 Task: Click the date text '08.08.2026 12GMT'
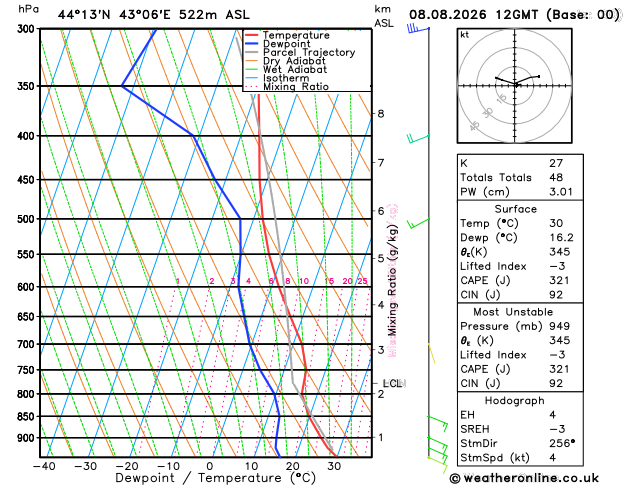coord(473,15)
